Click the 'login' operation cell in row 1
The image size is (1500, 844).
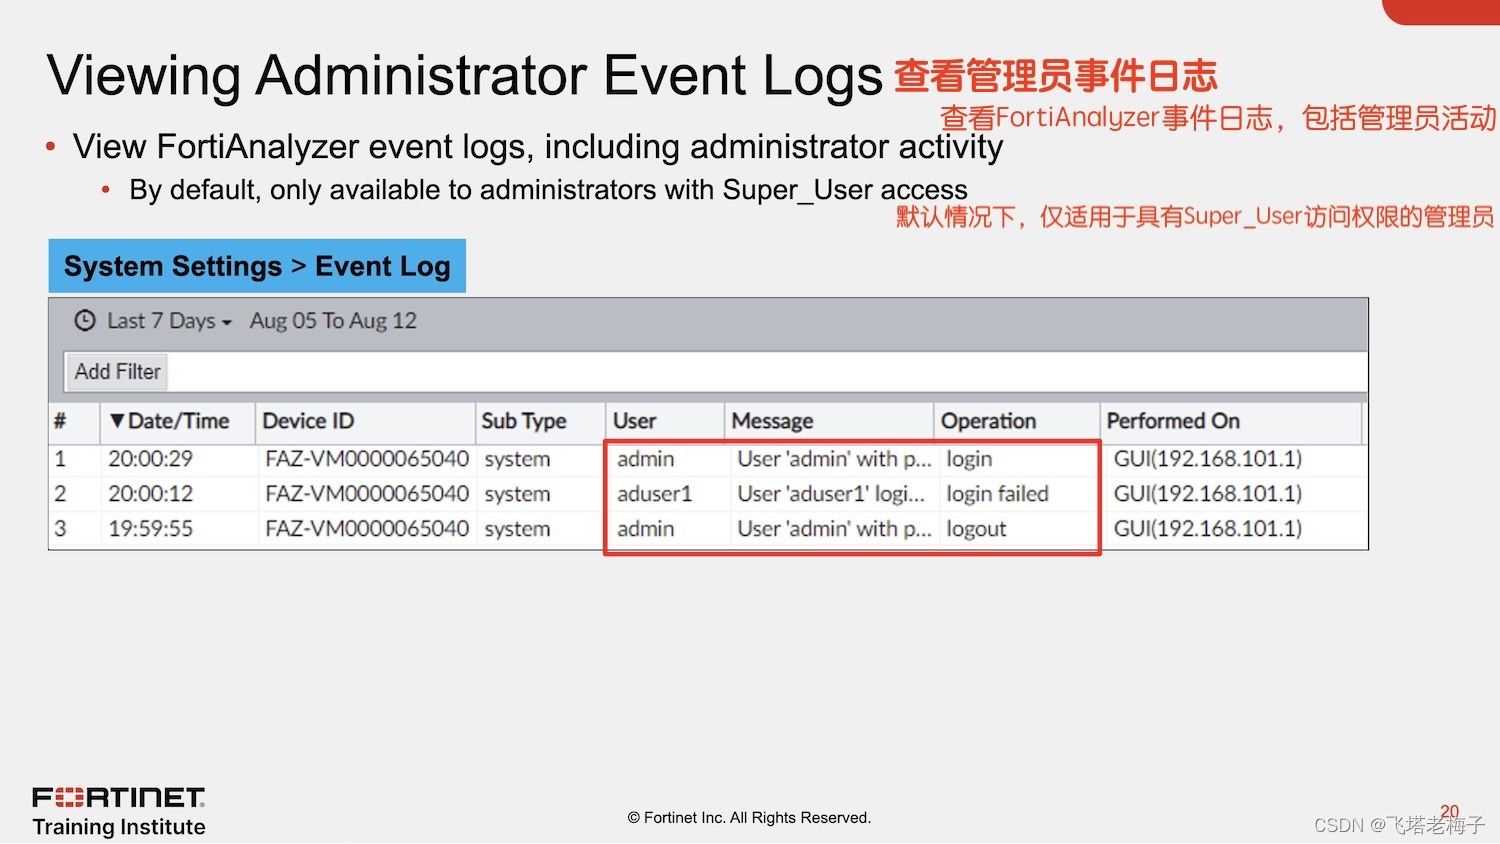click(969, 459)
